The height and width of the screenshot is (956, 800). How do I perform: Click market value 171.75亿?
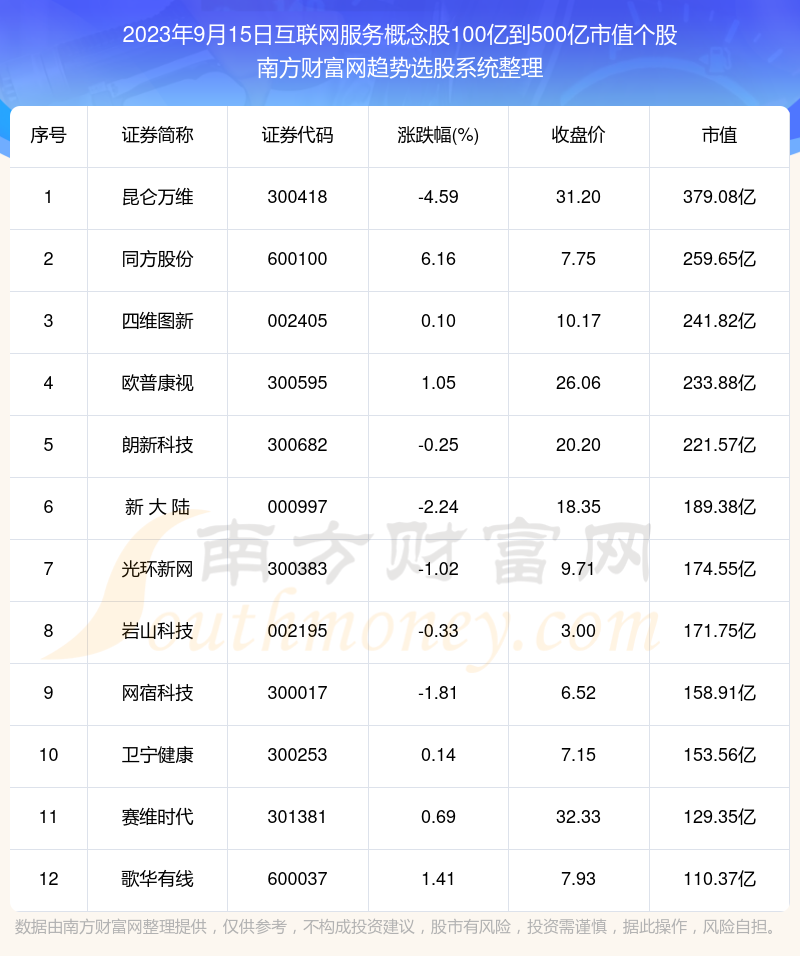pos(720,631)
